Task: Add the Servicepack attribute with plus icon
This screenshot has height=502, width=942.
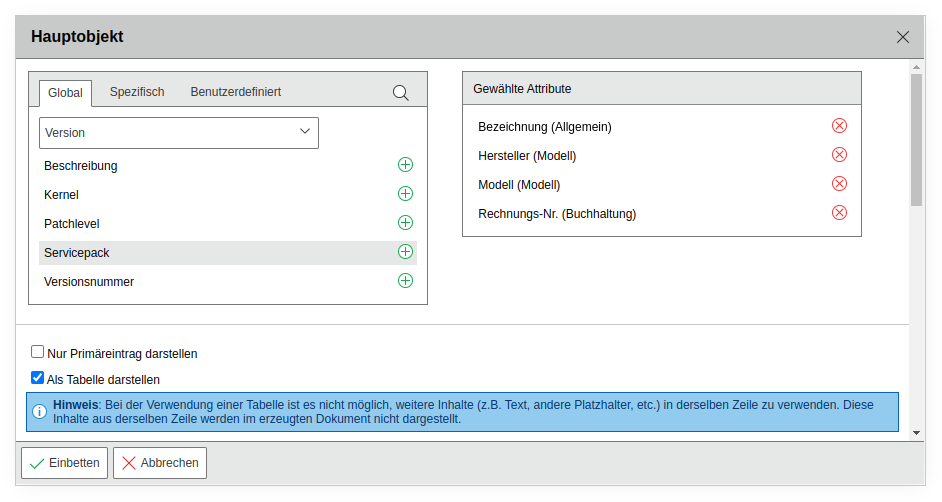Action: click(405, 252)
